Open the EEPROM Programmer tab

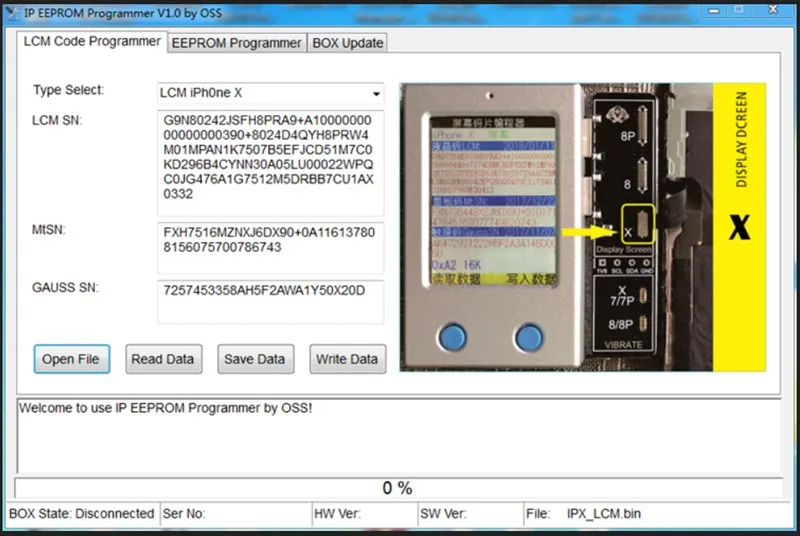tap(236, 43)
